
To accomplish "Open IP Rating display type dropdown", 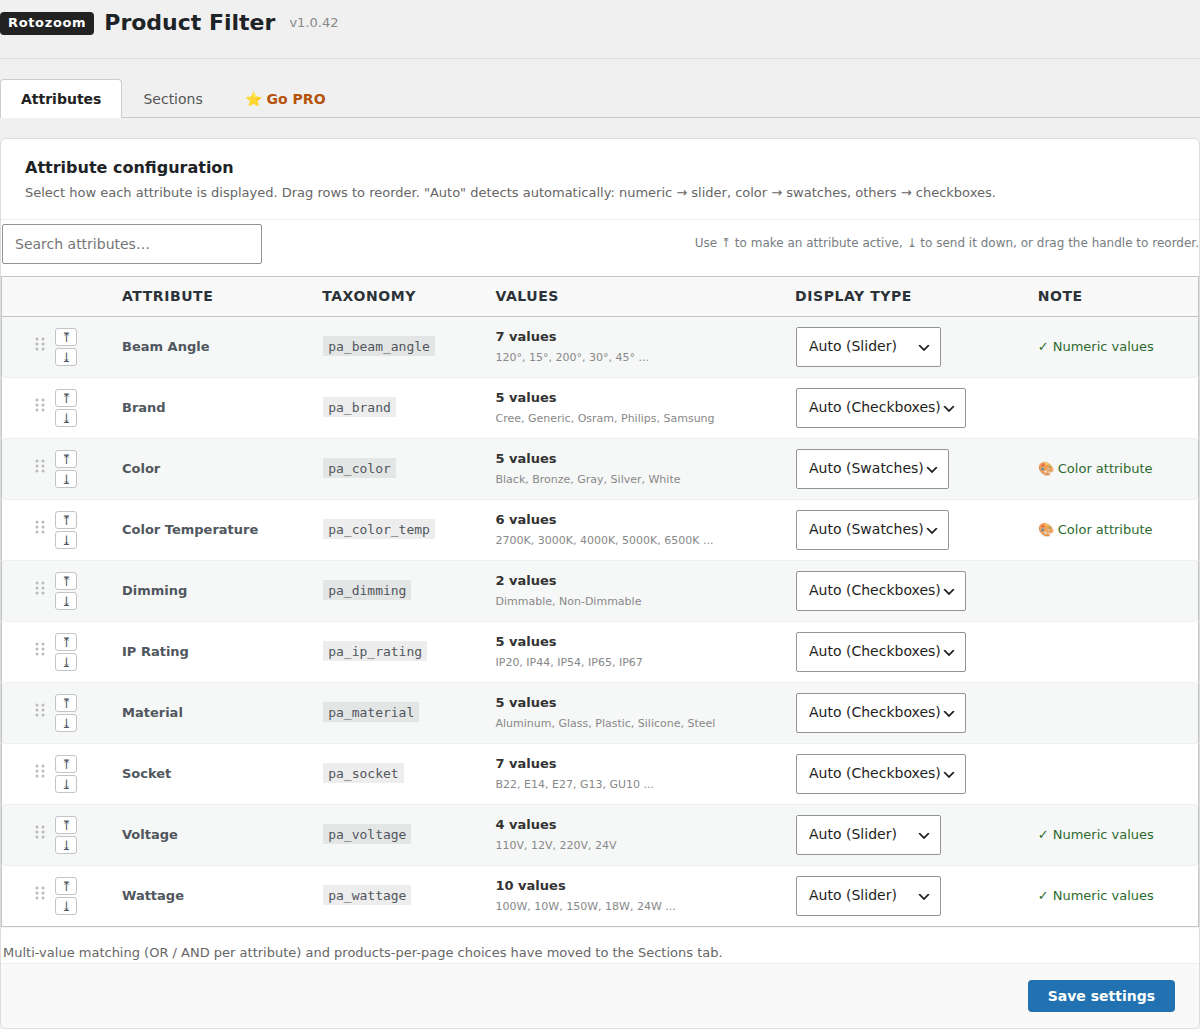I will pyautogui.click(x=881, y=652).
